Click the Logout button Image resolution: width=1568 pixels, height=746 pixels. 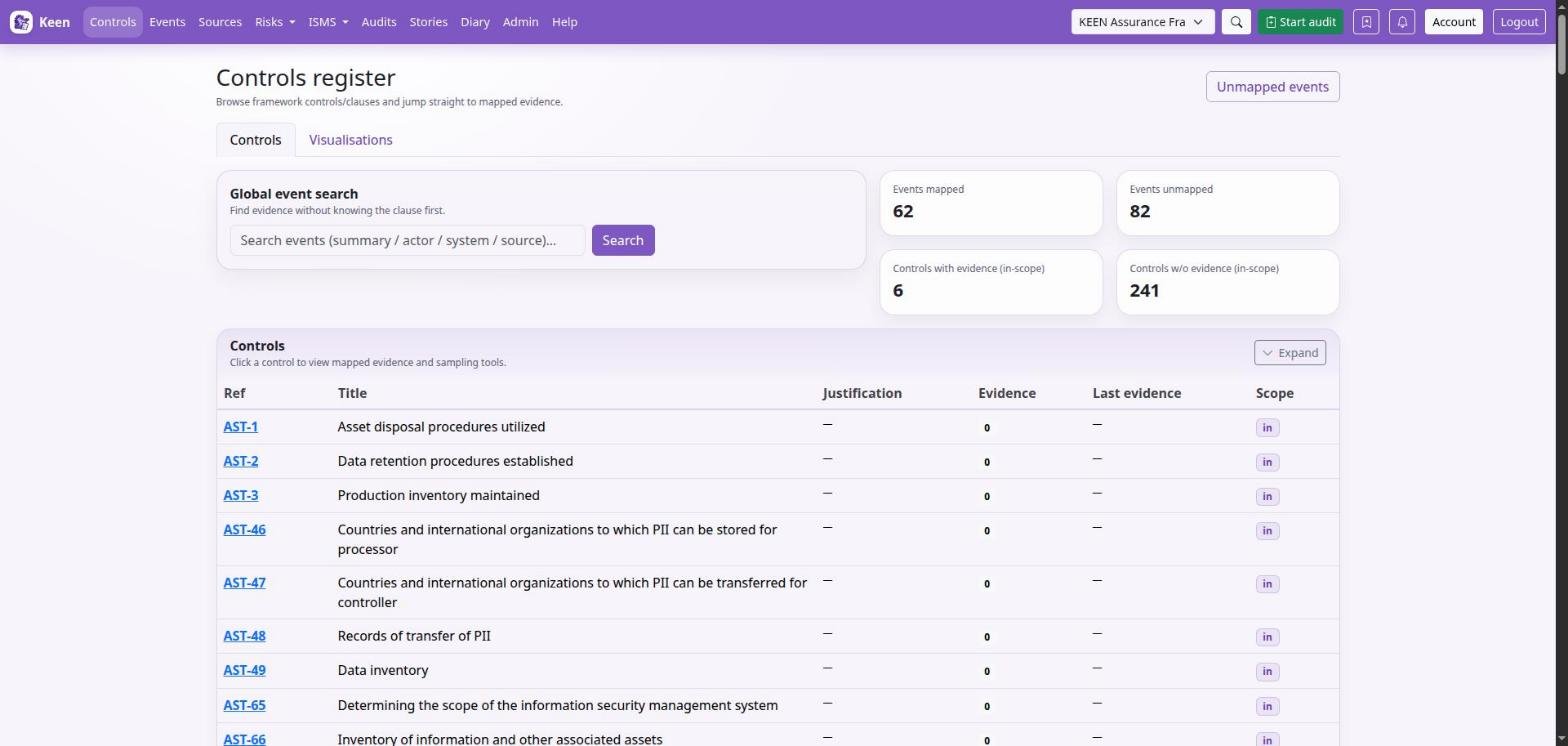pos(1519,22)
